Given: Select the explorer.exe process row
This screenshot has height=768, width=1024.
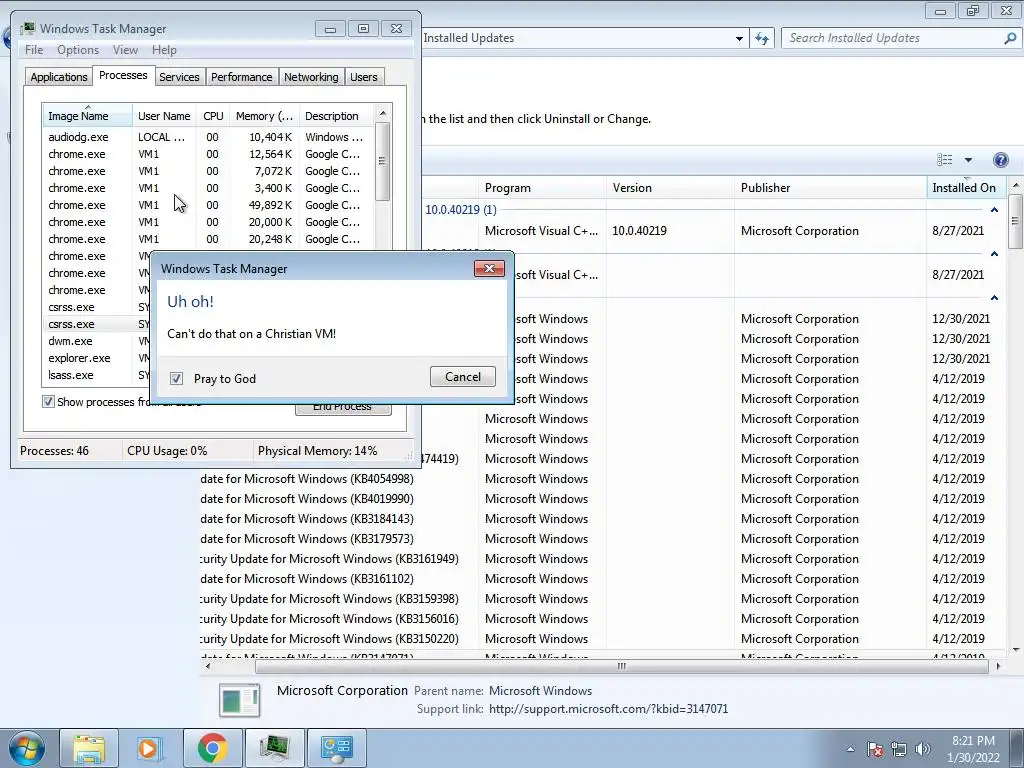Looking at the screenshot, I should pos(97,359).
